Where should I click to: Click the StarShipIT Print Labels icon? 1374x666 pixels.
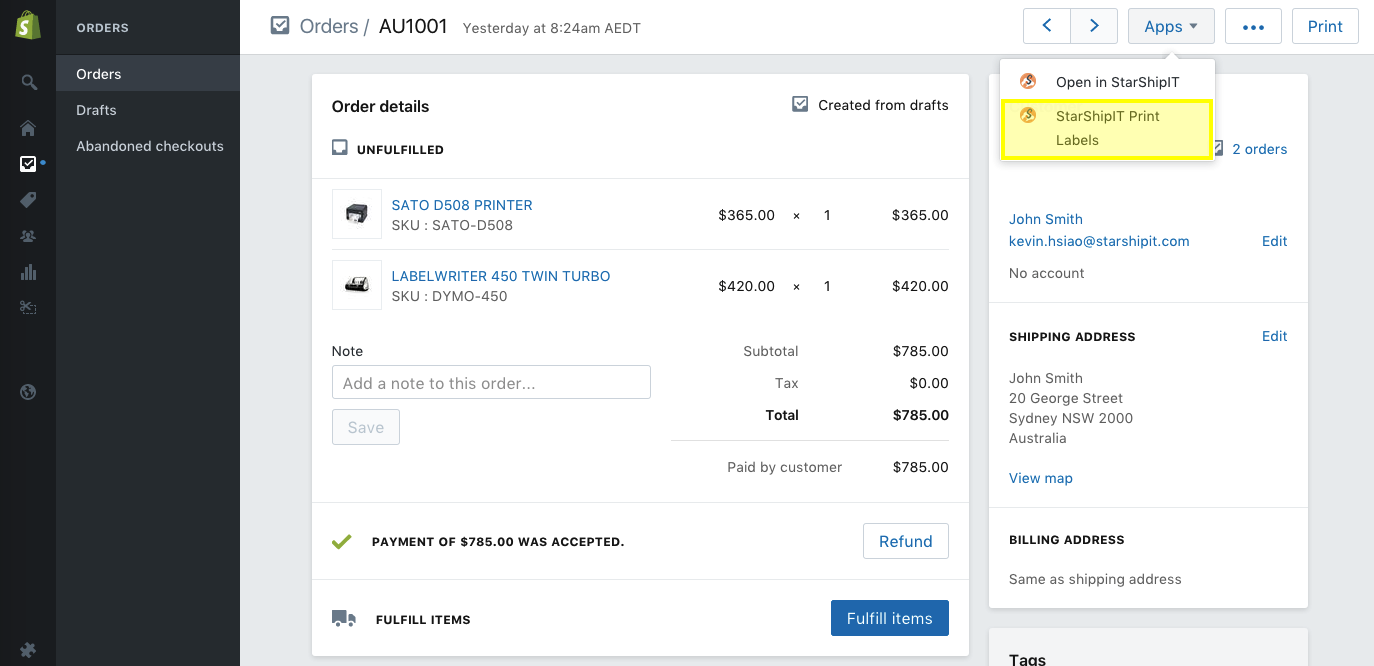pos(1028,116)
